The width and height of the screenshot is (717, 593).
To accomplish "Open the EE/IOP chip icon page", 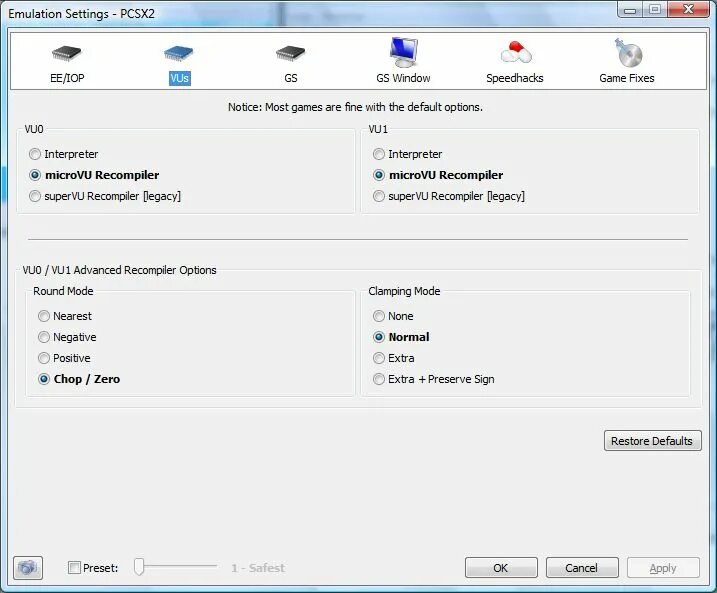I will tap(67, 53).
